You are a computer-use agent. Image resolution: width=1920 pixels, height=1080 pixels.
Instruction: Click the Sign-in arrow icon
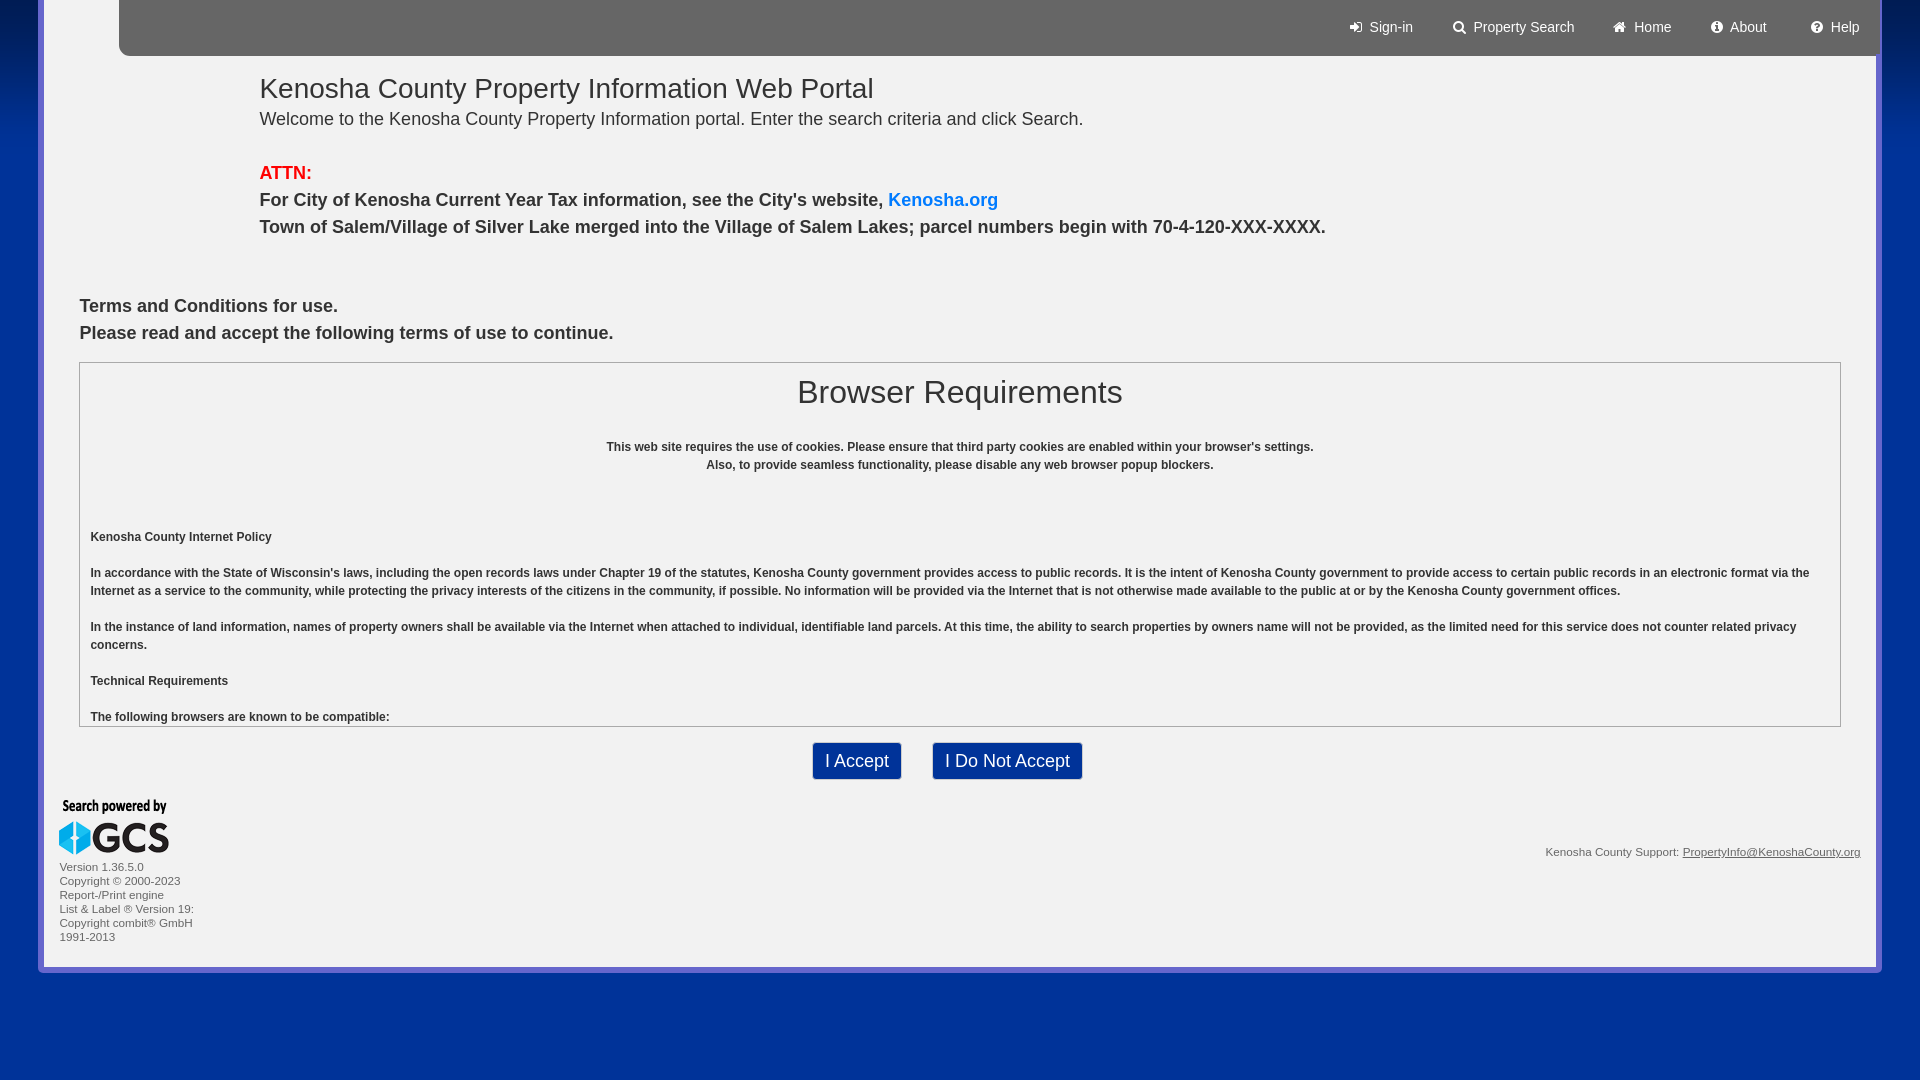coord(1356,28)
